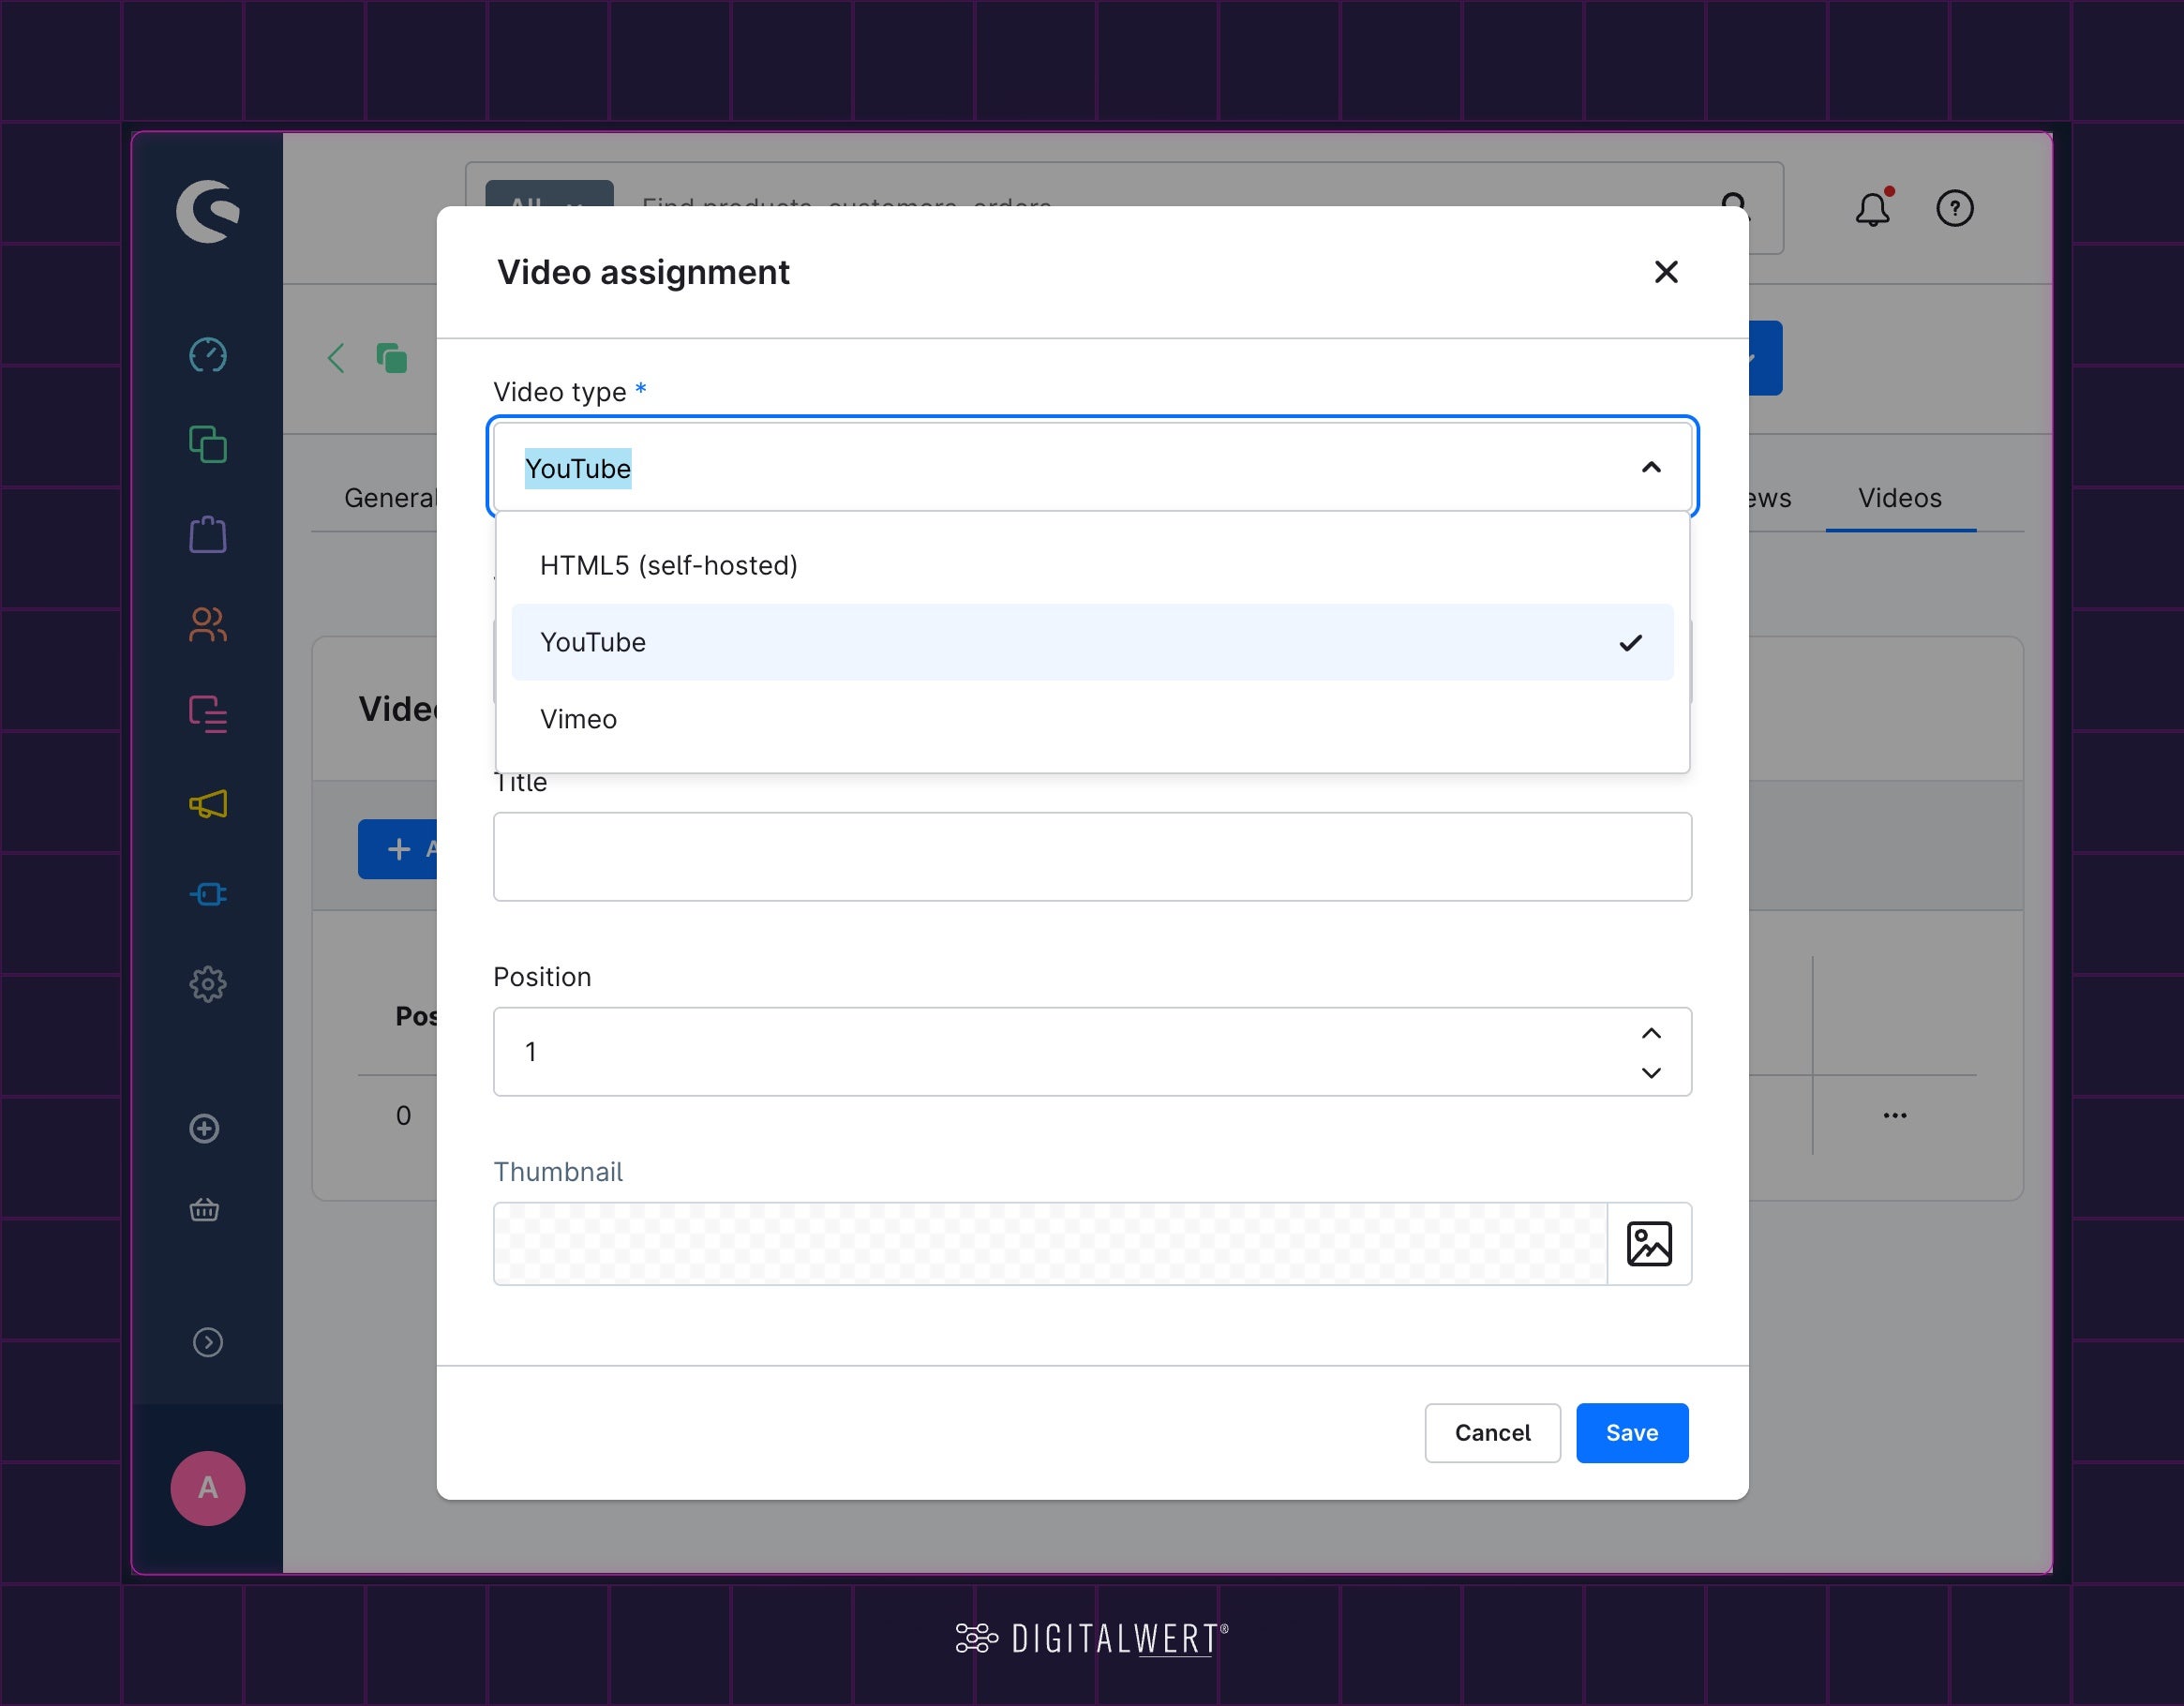Click the Video type label
The image size is (2184, 1706).
[560, 392]
